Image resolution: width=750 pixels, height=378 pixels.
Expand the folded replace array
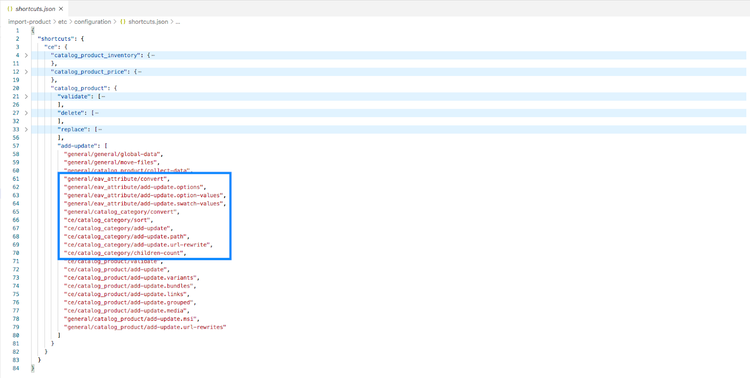tap(26, 129)
